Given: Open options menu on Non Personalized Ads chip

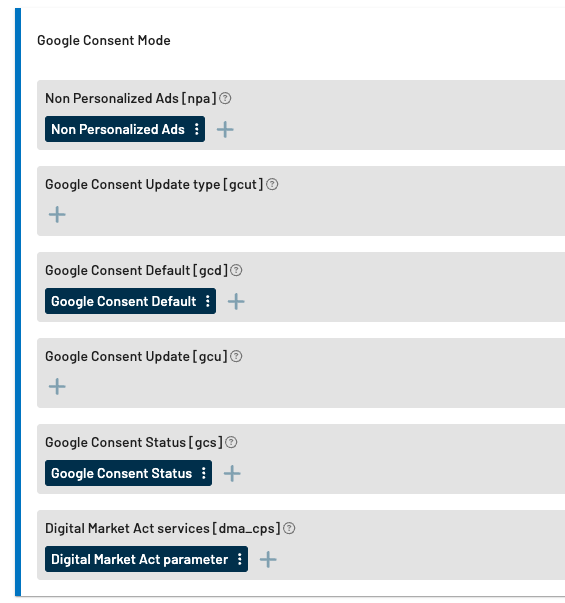Looking at the screenshot, I should (197, 129).
